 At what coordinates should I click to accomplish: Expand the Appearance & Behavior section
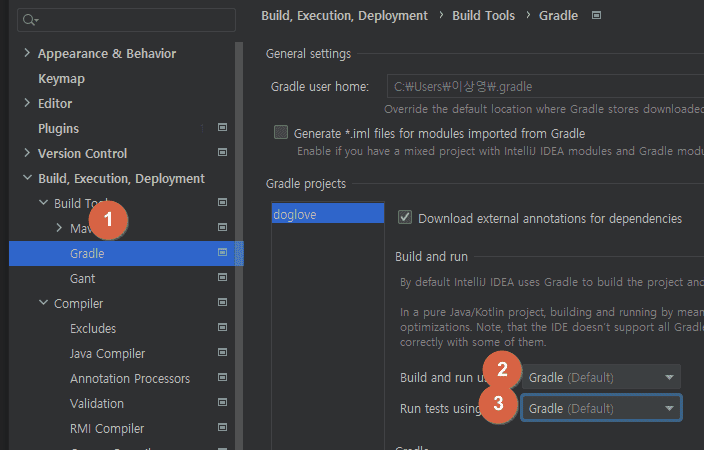pos(27,53)
